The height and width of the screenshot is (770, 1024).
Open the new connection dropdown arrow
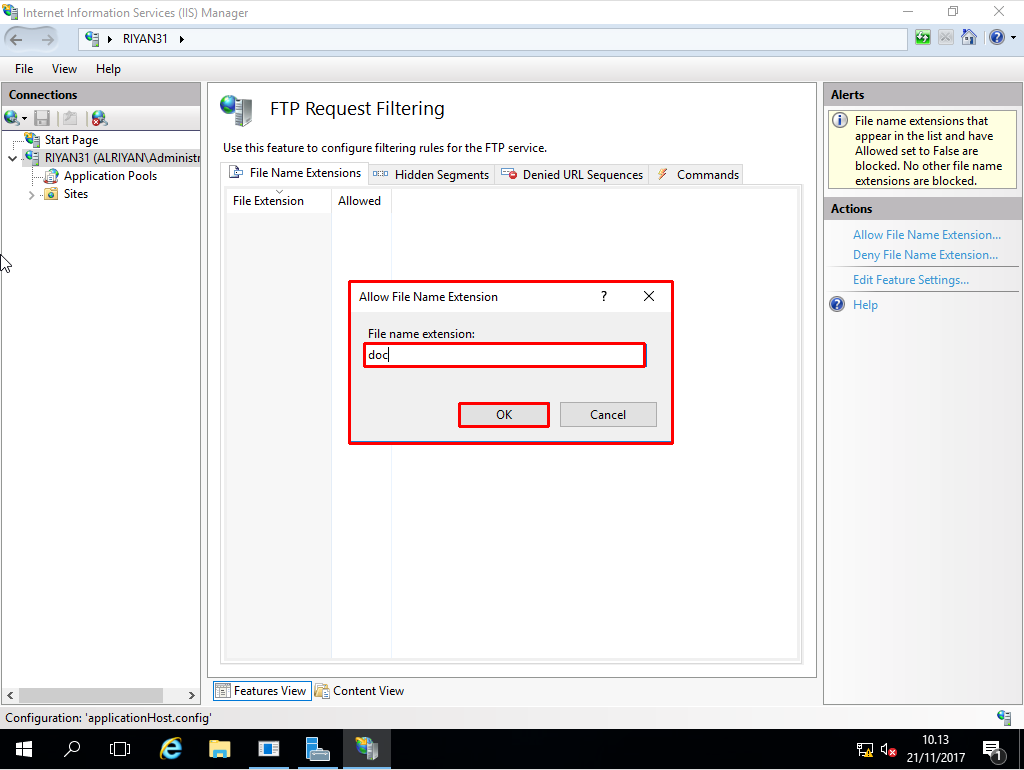click(25, 119)
